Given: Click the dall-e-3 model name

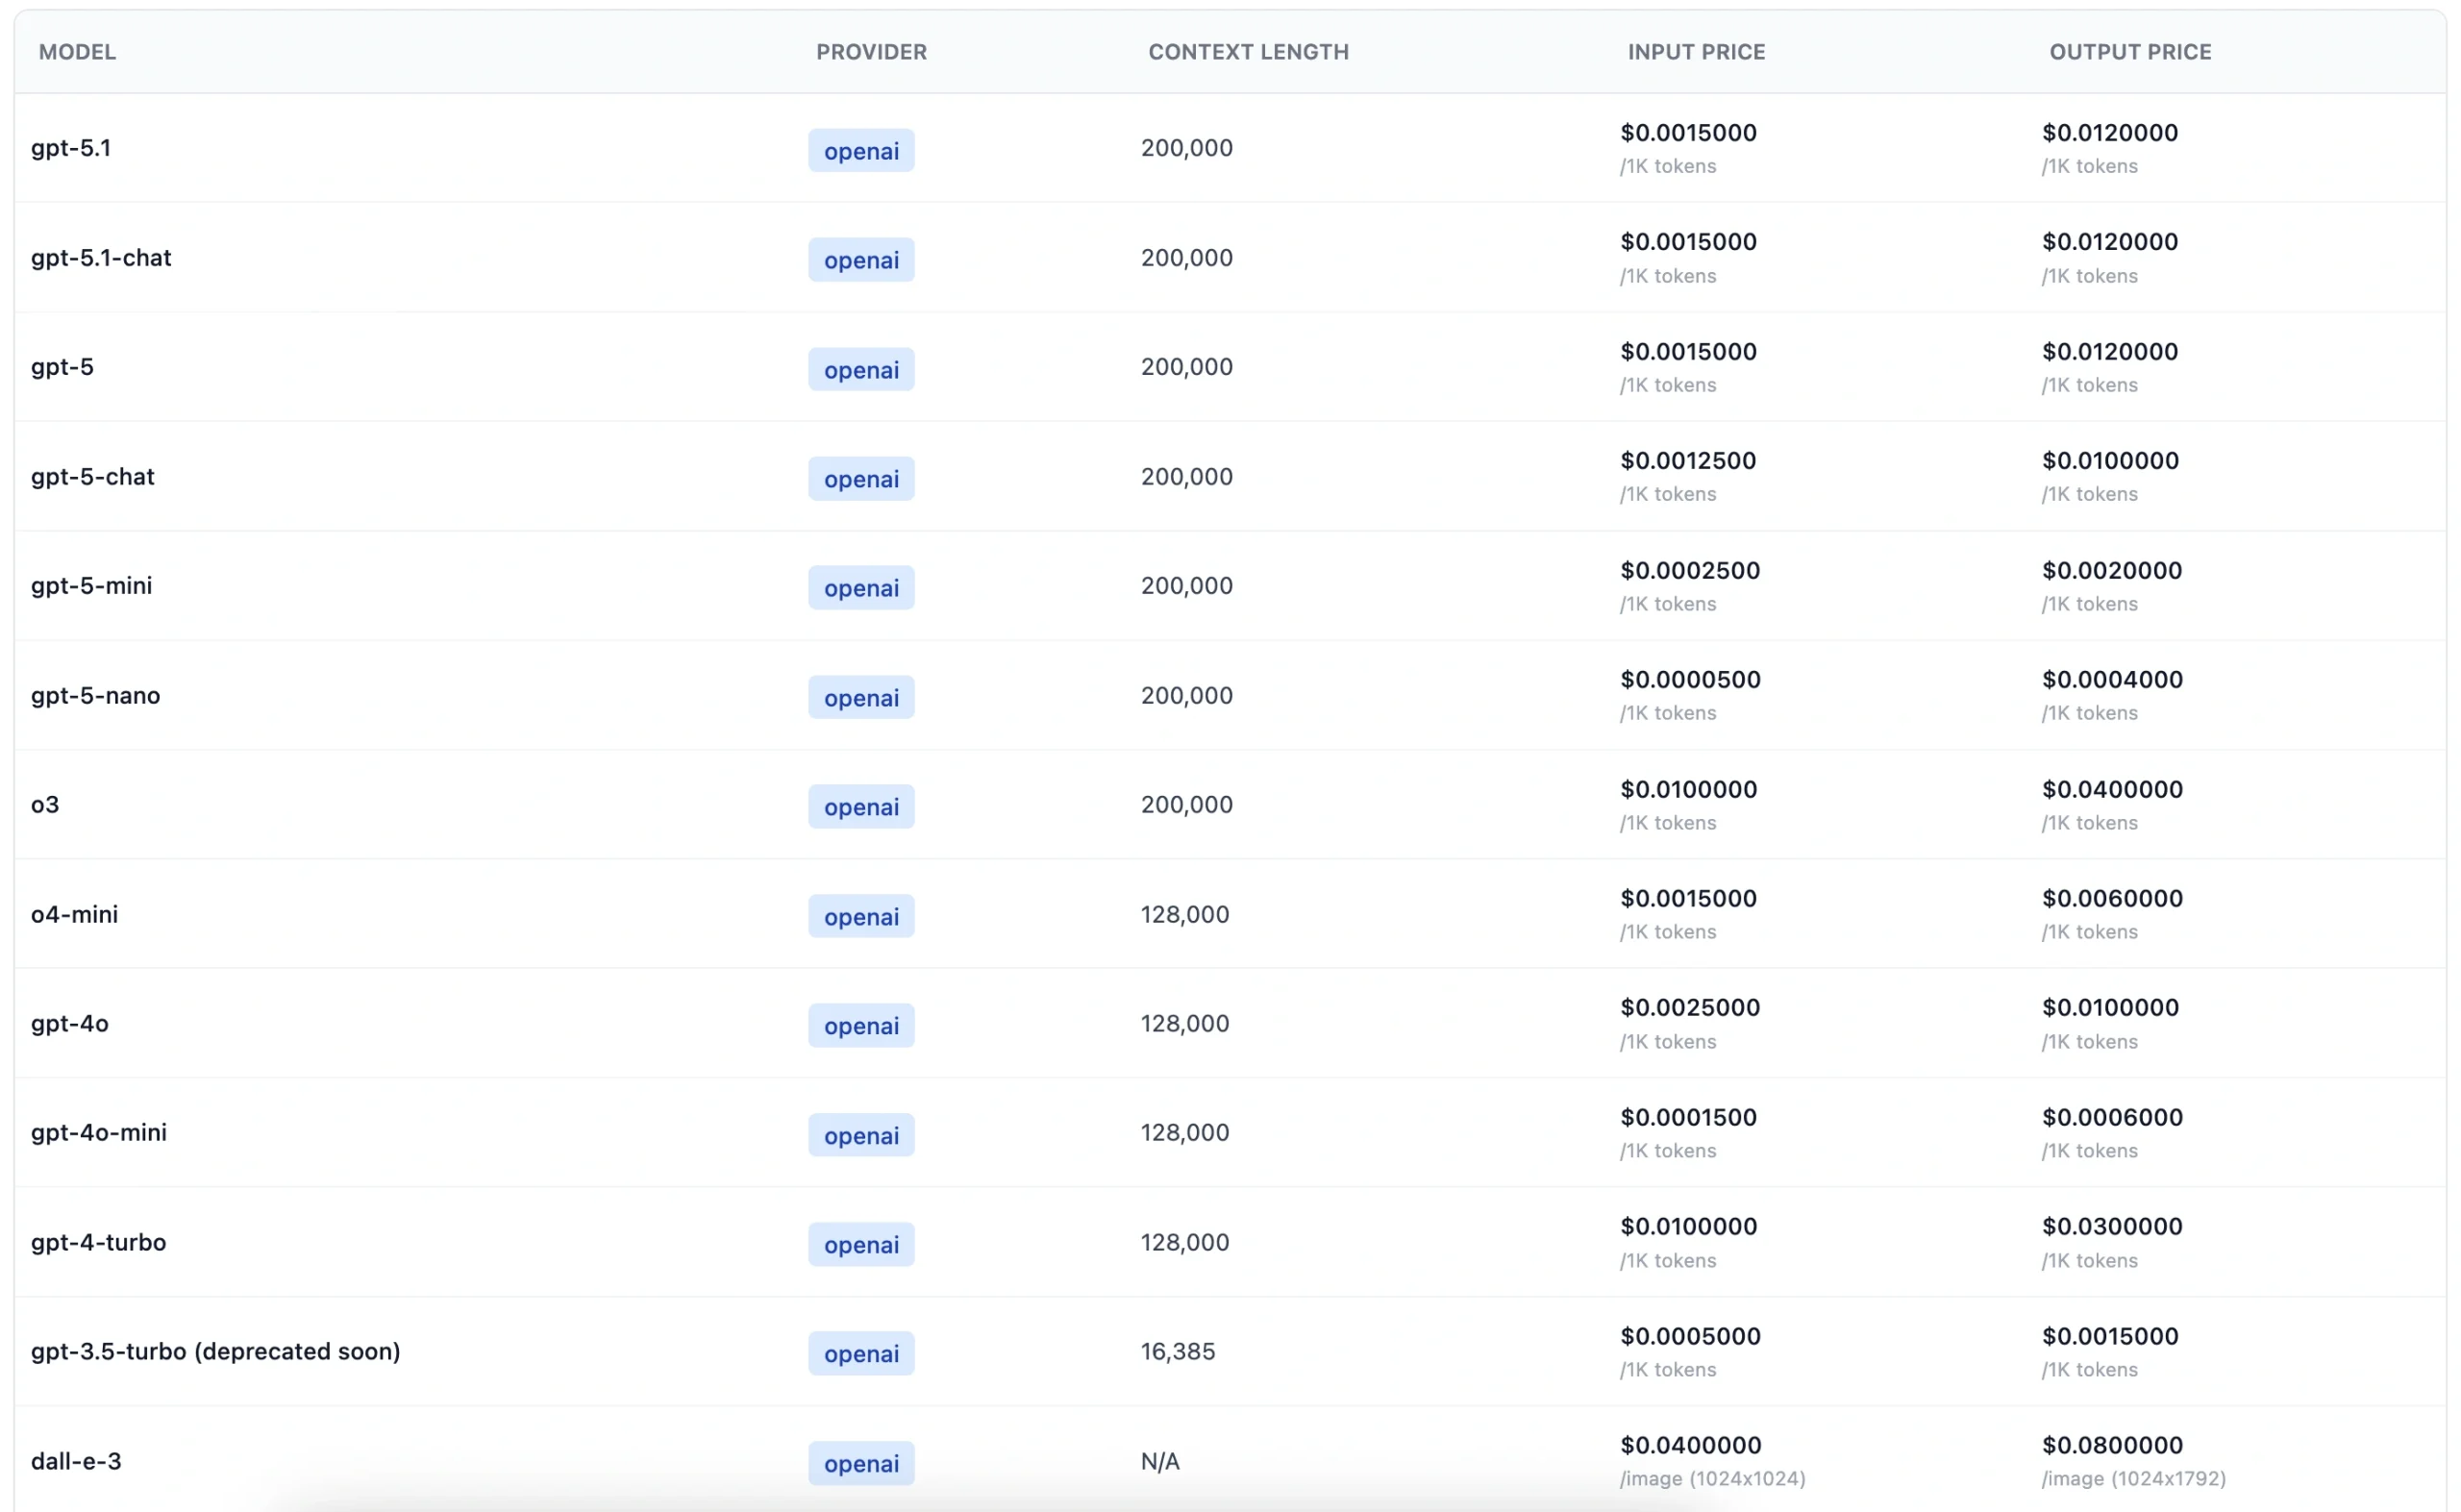Looking at the screenshot, I should (76, 1462).
